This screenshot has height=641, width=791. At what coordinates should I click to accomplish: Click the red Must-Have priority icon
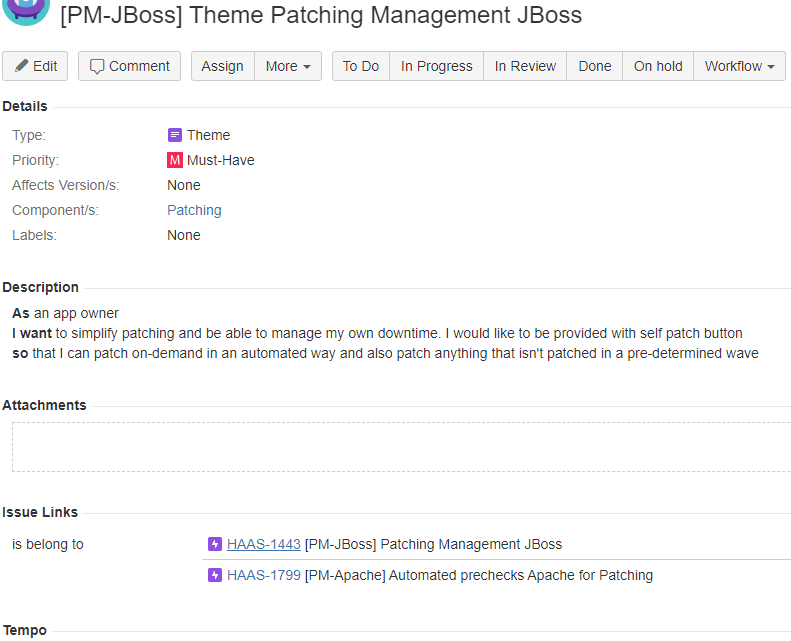coord(175,160)
